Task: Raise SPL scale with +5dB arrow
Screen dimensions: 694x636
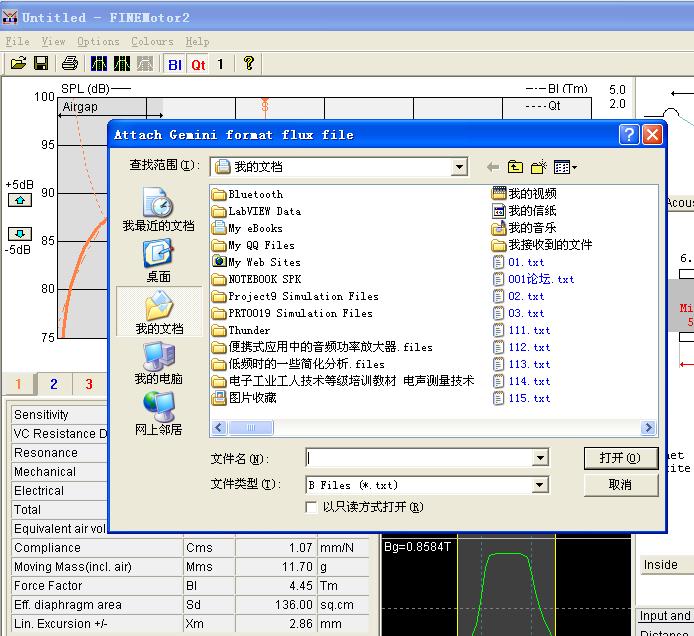Action: pyautogui.click(x=20, y=200)
